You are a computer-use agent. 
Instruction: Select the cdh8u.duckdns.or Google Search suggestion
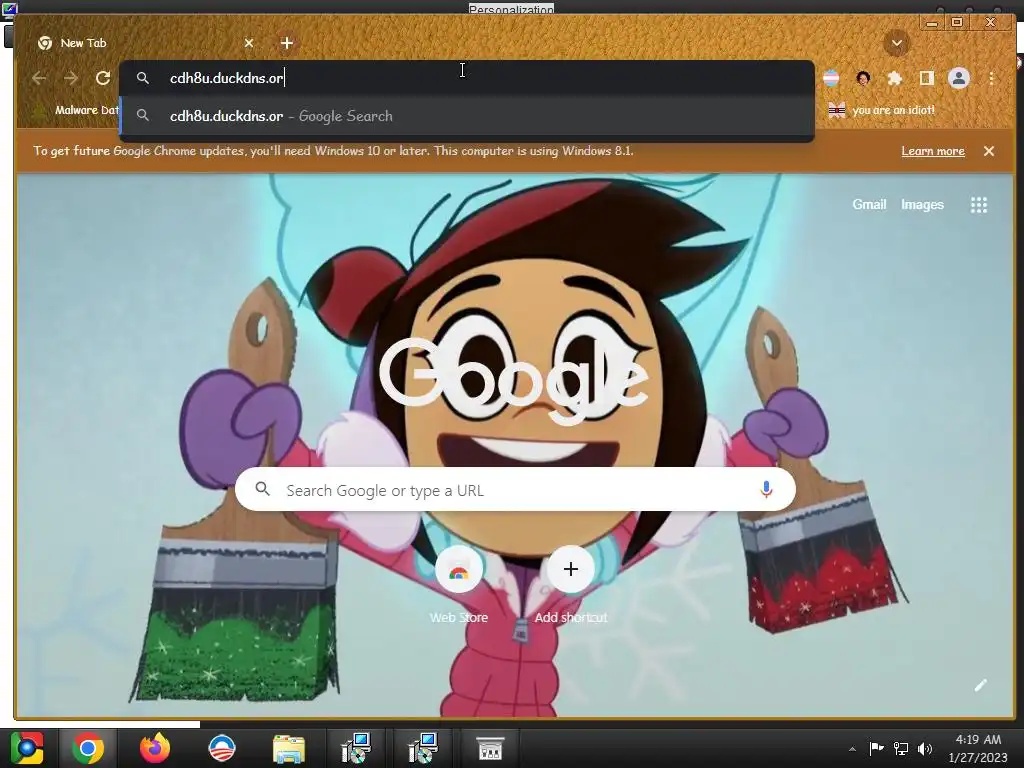coord(467,116)
